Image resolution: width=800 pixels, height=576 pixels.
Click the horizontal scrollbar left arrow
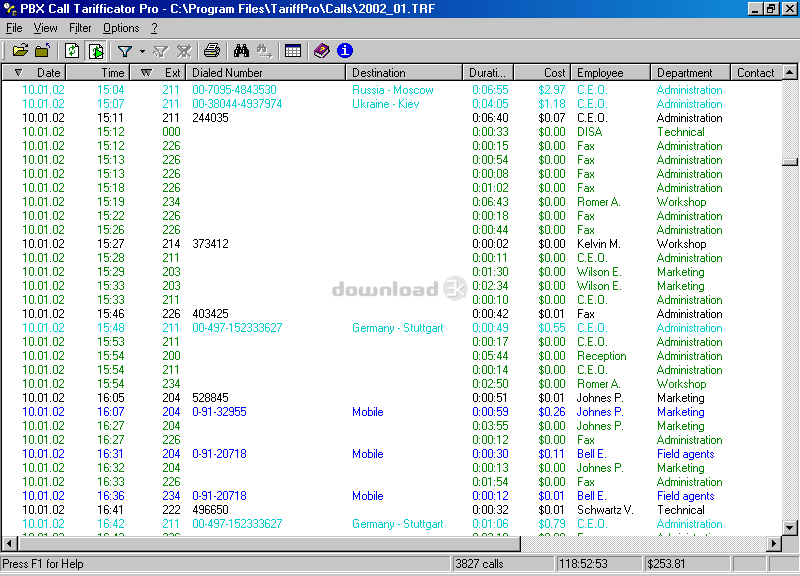pyautogui.click(x=10, y=544)
